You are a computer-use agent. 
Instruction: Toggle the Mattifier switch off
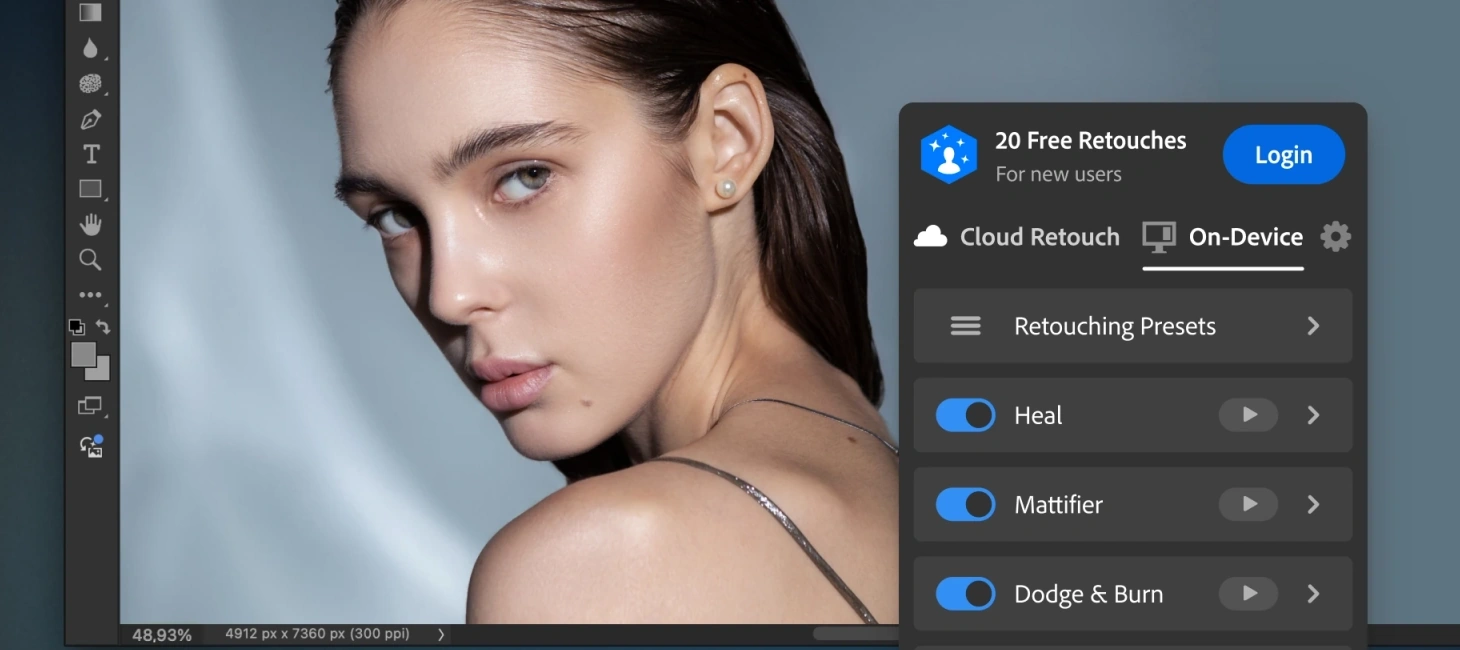click(x=965, y=505)
